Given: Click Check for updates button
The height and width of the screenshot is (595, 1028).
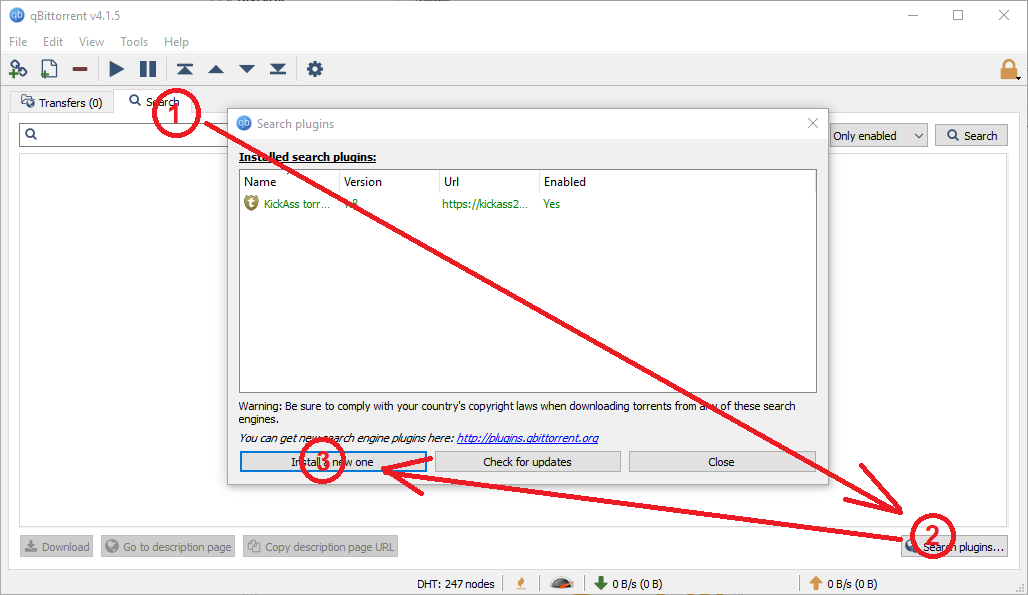Looking at the screenshot, I should tap(527, 461).
